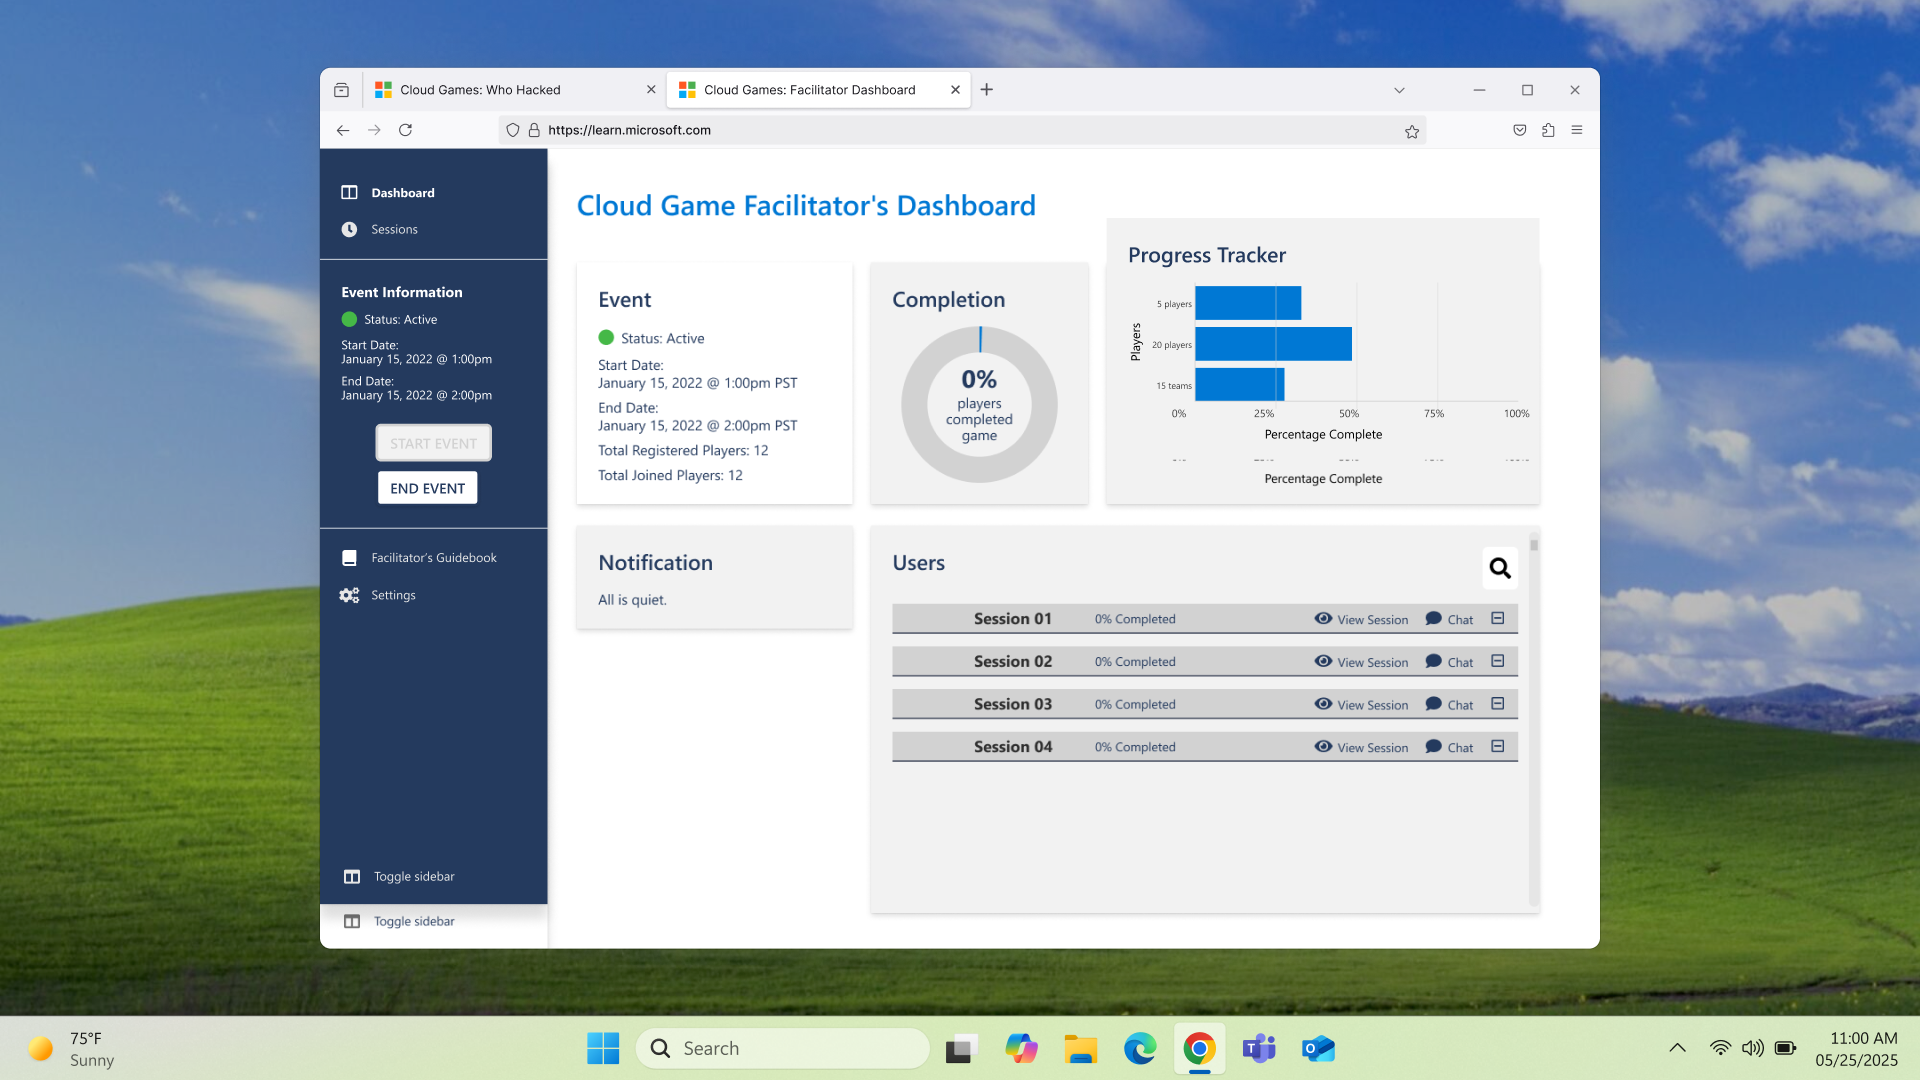Image resolution: width=1920 pixels, height=1080 pixels.
Task: Click the END EVENT button
Action: [427, 488]
